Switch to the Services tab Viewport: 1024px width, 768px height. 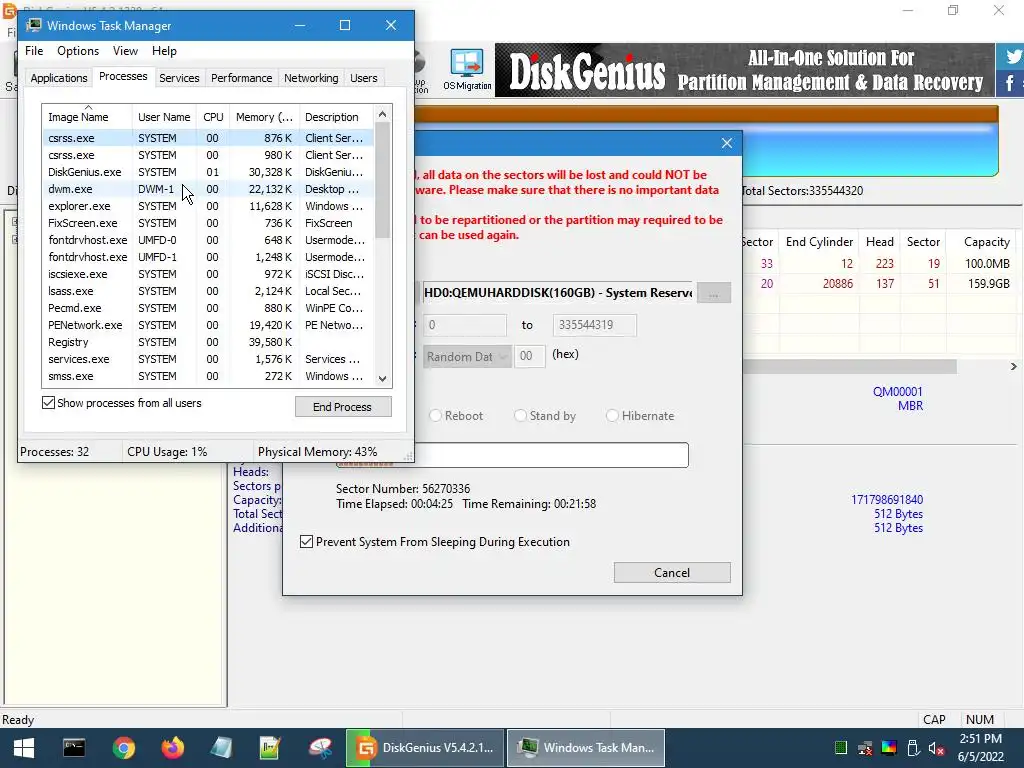tap(179, 78)
